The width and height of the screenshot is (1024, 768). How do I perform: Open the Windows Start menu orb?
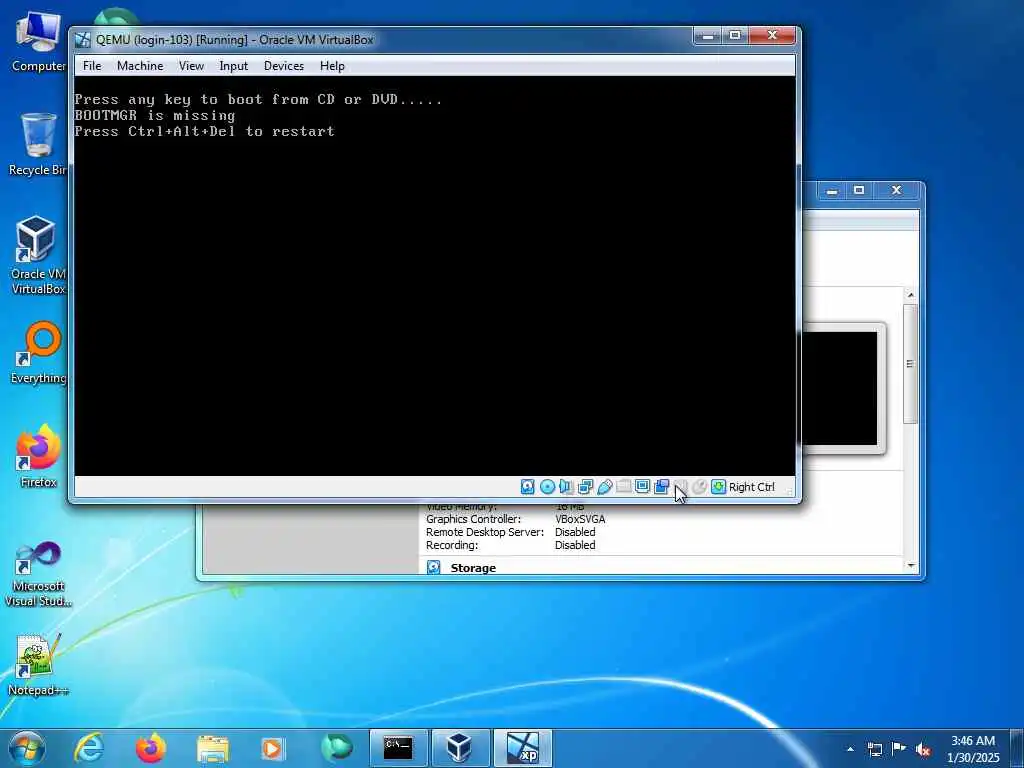[x=26, y=748]
